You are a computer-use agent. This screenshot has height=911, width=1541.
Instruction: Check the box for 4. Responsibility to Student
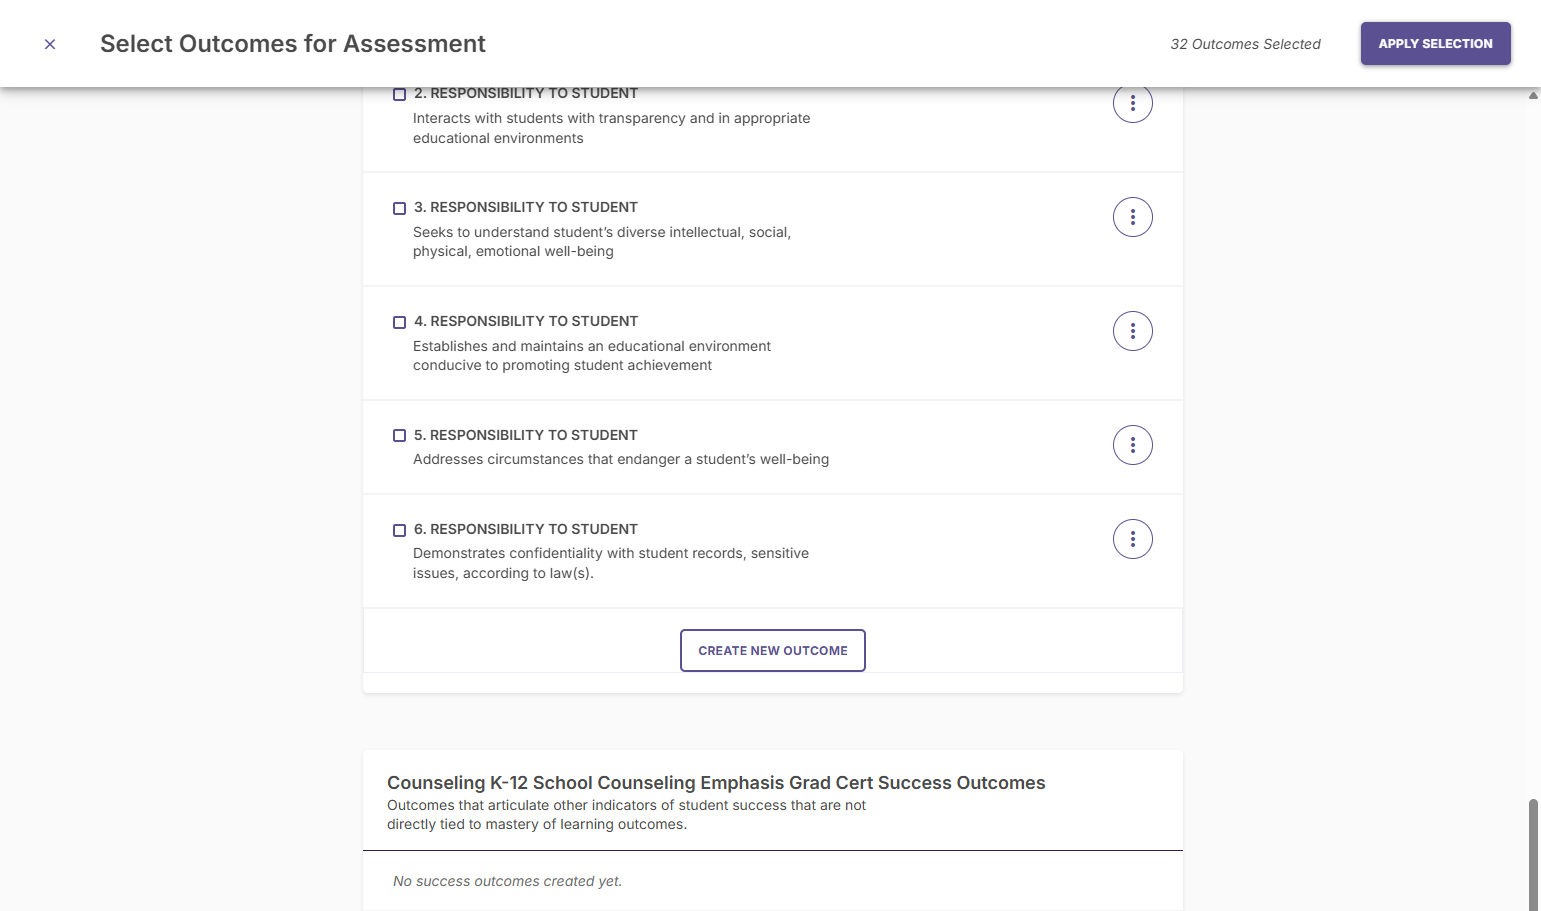pyautogui.click(x=399, y=322)
